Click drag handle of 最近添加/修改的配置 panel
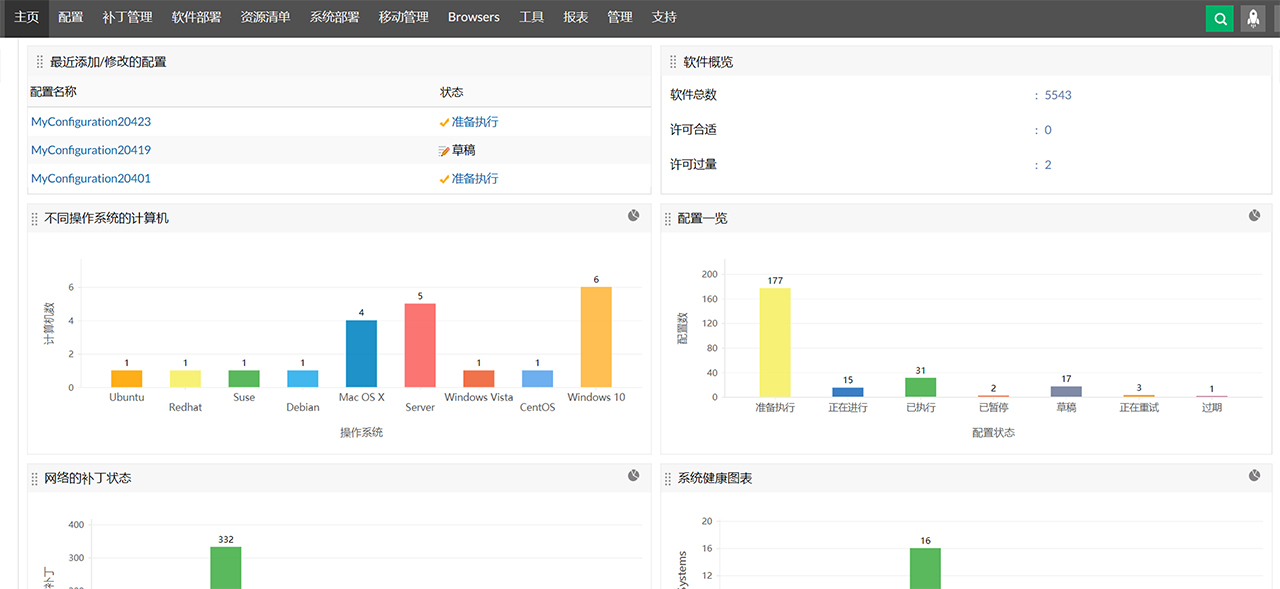Viewport: 1280px width, 589px height. click(40, 62)
